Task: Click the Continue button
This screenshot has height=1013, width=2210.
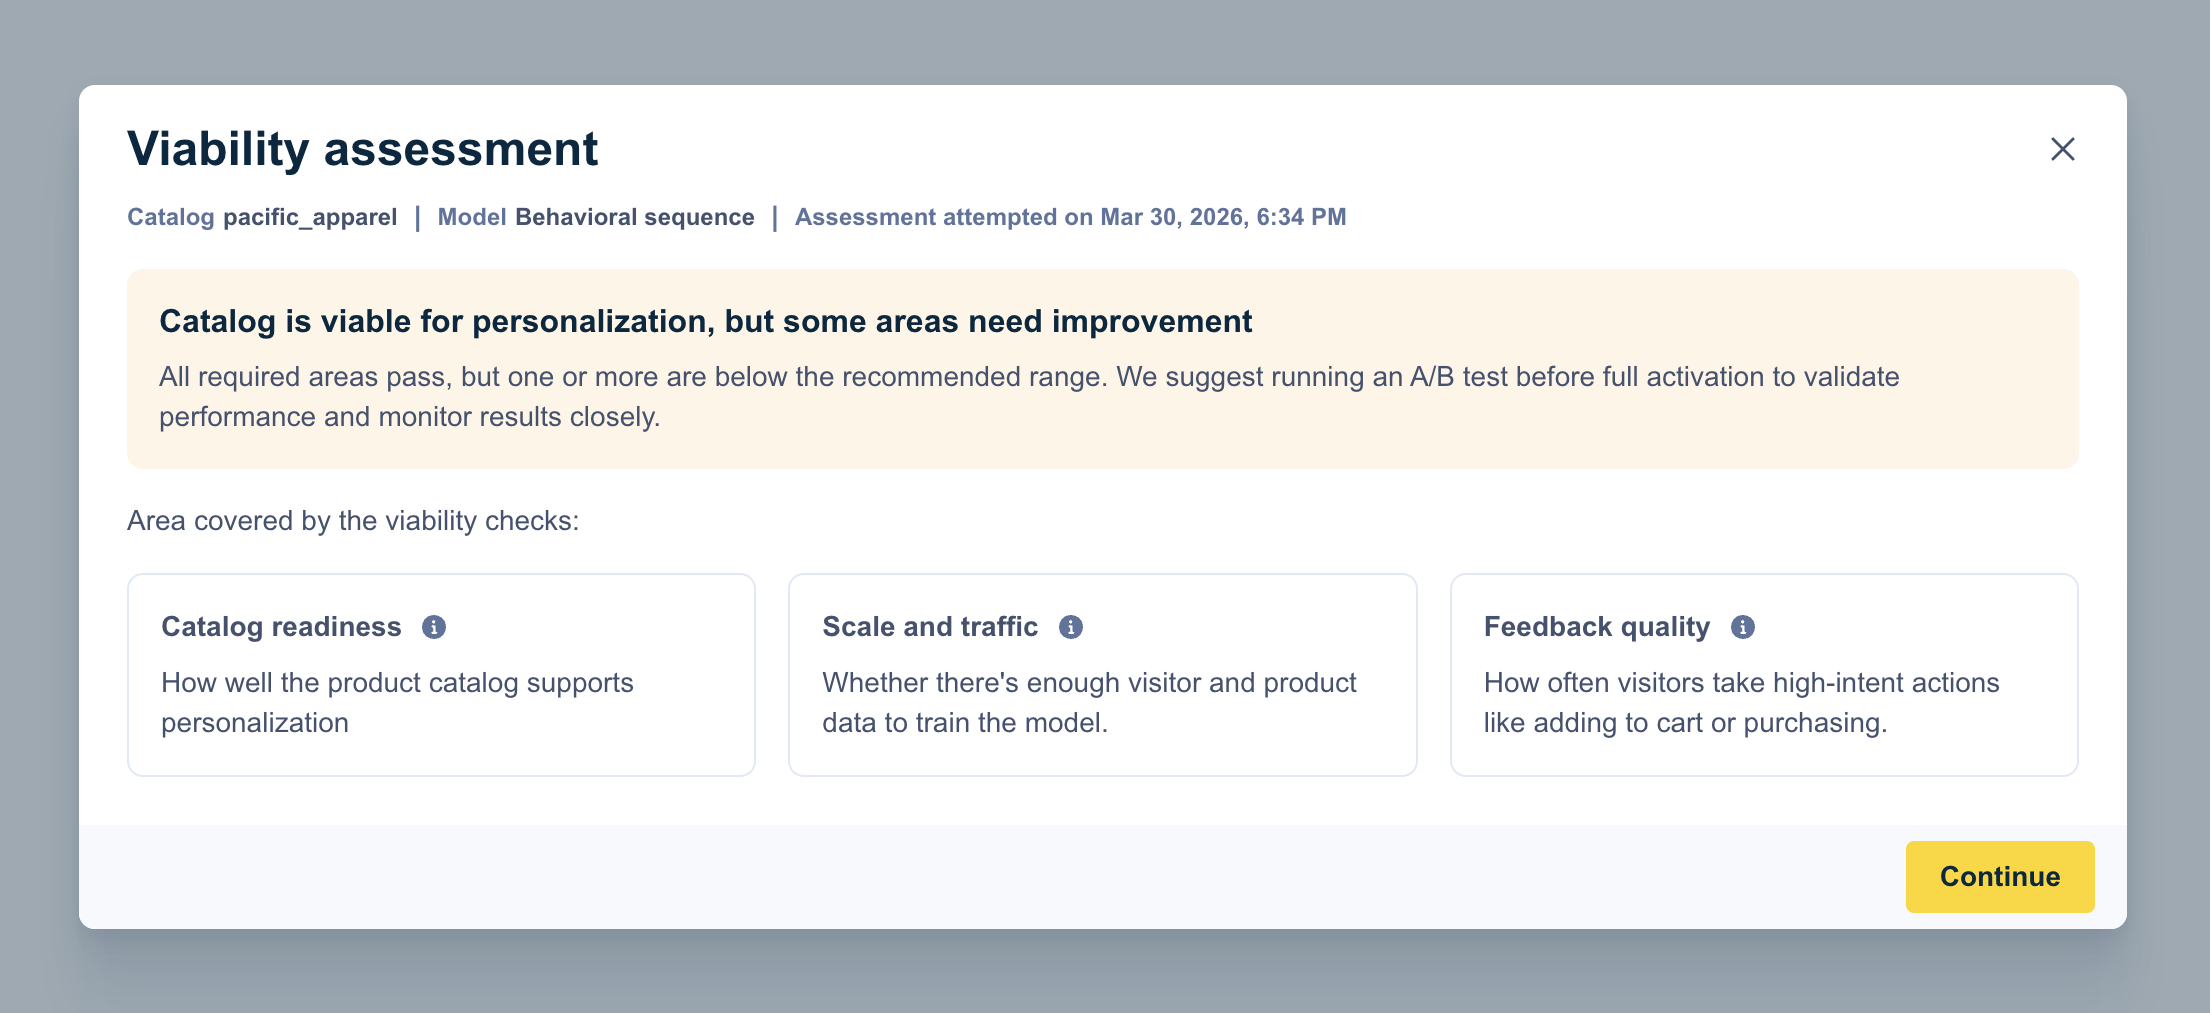Action: 2000,877
